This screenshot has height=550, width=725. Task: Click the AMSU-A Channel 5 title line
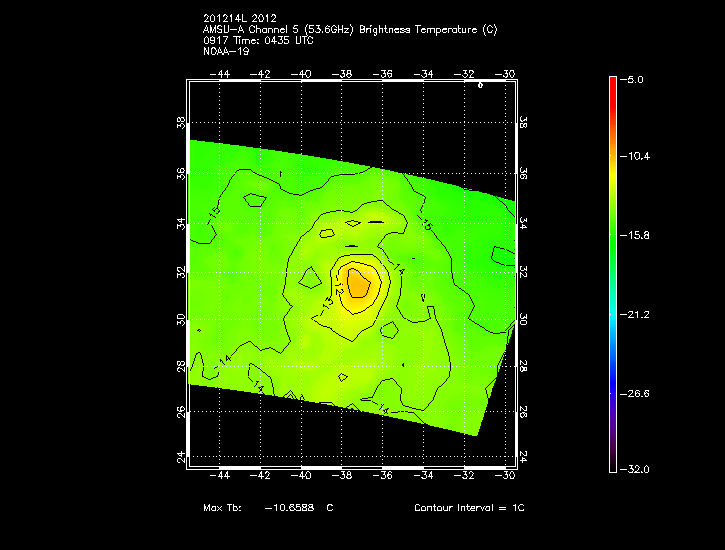click(x=349, y=29)
